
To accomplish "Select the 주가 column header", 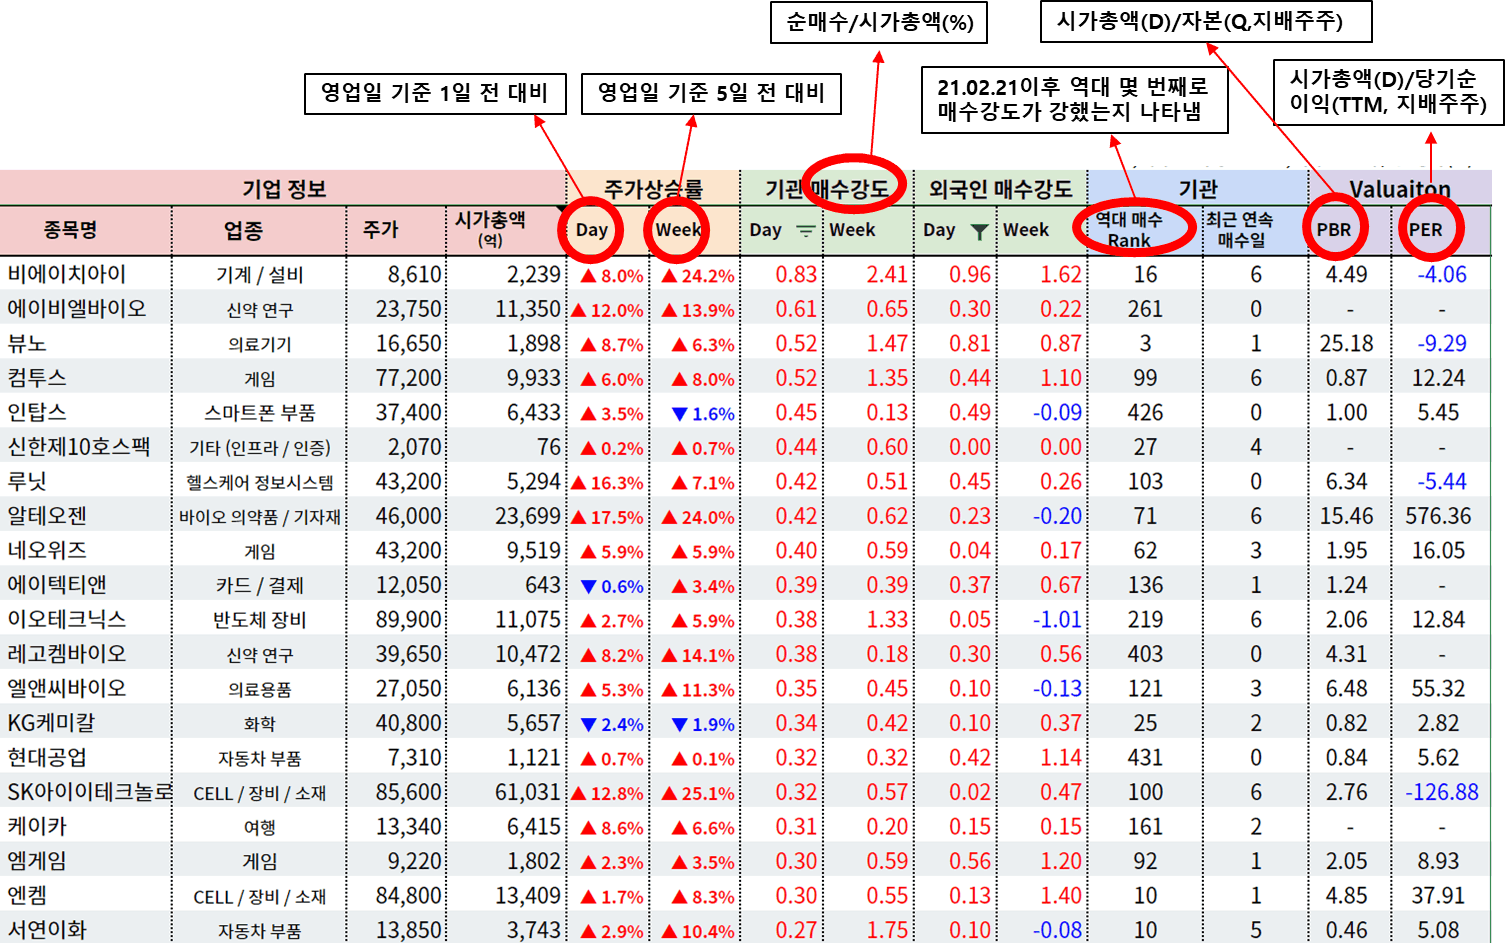I will click(380, 230).
